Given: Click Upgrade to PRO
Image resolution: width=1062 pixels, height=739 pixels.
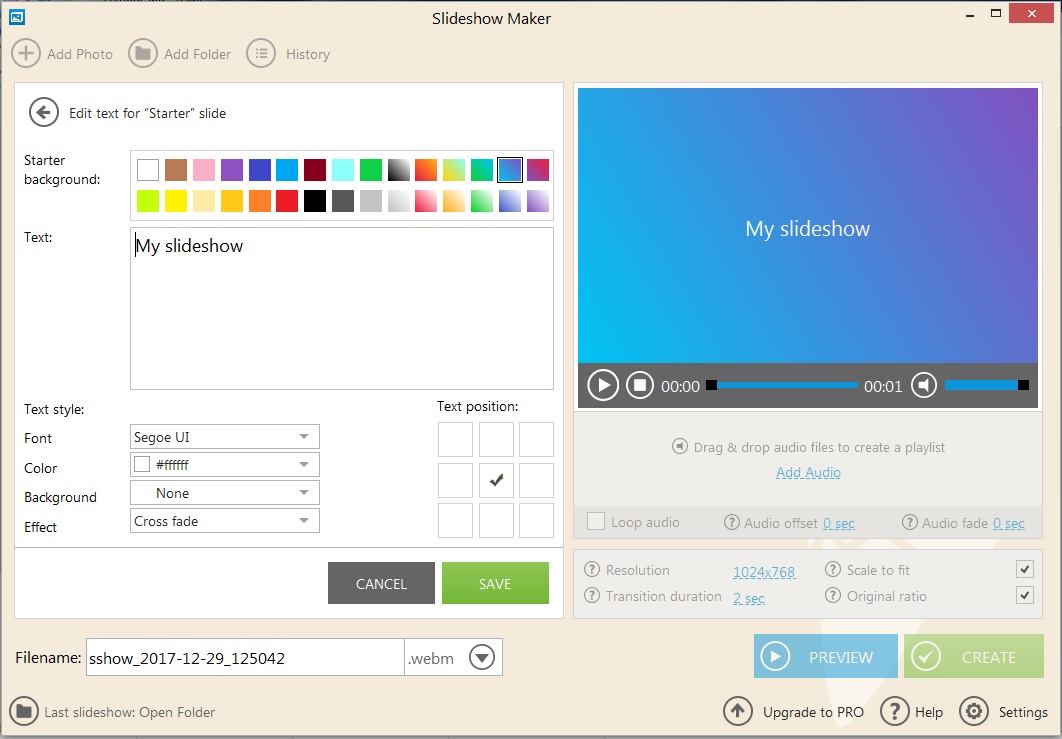Looking at the screenshot, I should pyautogui.click(x=738, y=711).
